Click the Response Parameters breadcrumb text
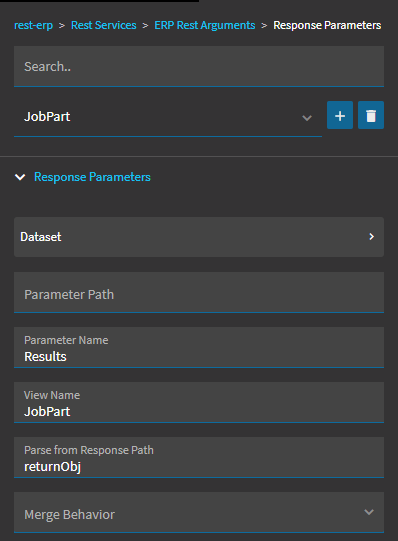Screen dimensions: 398x541 [327, 25]
